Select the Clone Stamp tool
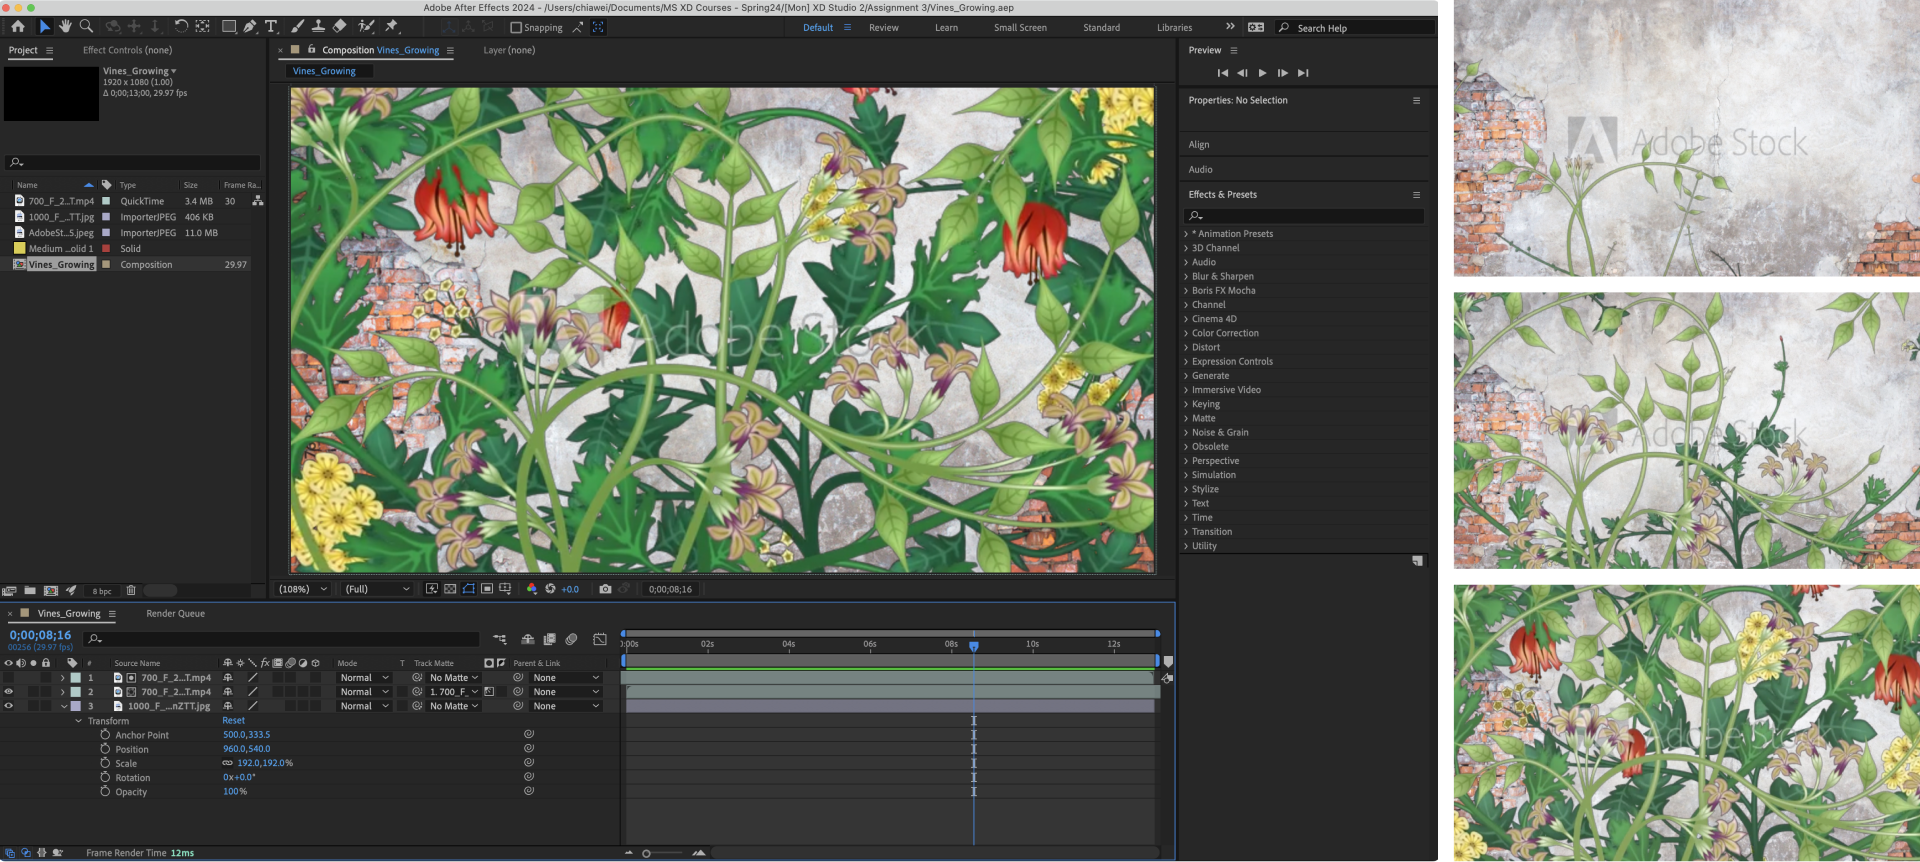The width and height of the screenshot is (1920, 862). tap(318, 27)
